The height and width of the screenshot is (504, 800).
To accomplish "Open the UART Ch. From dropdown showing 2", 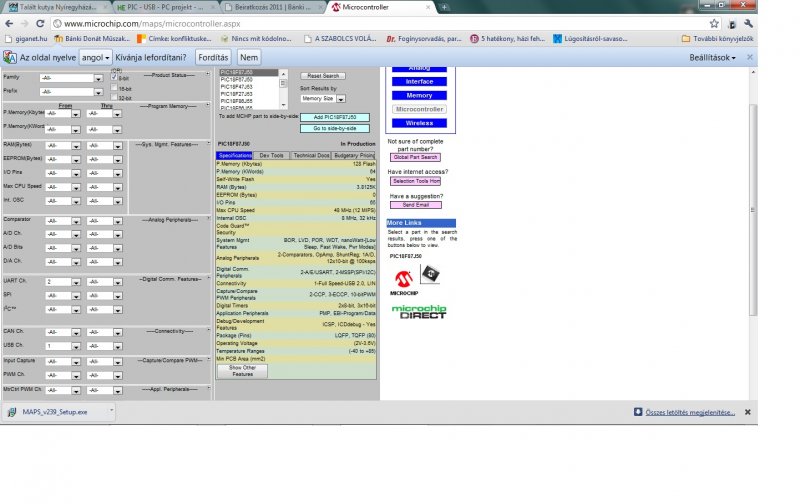I will pos(63,282).
